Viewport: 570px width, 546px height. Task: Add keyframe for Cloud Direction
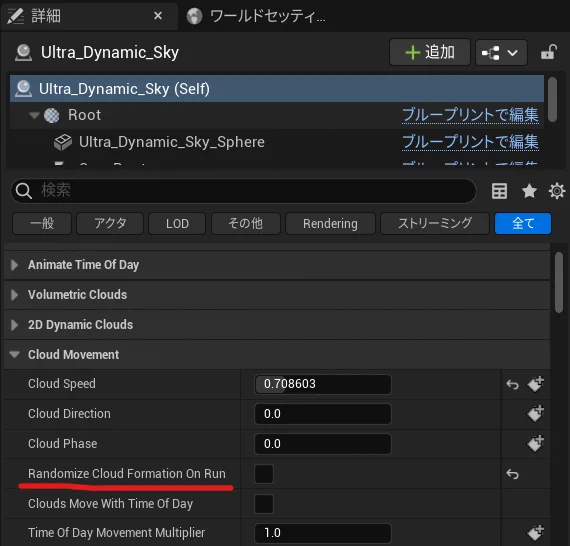pyautogui.click(x=536, y=414)
